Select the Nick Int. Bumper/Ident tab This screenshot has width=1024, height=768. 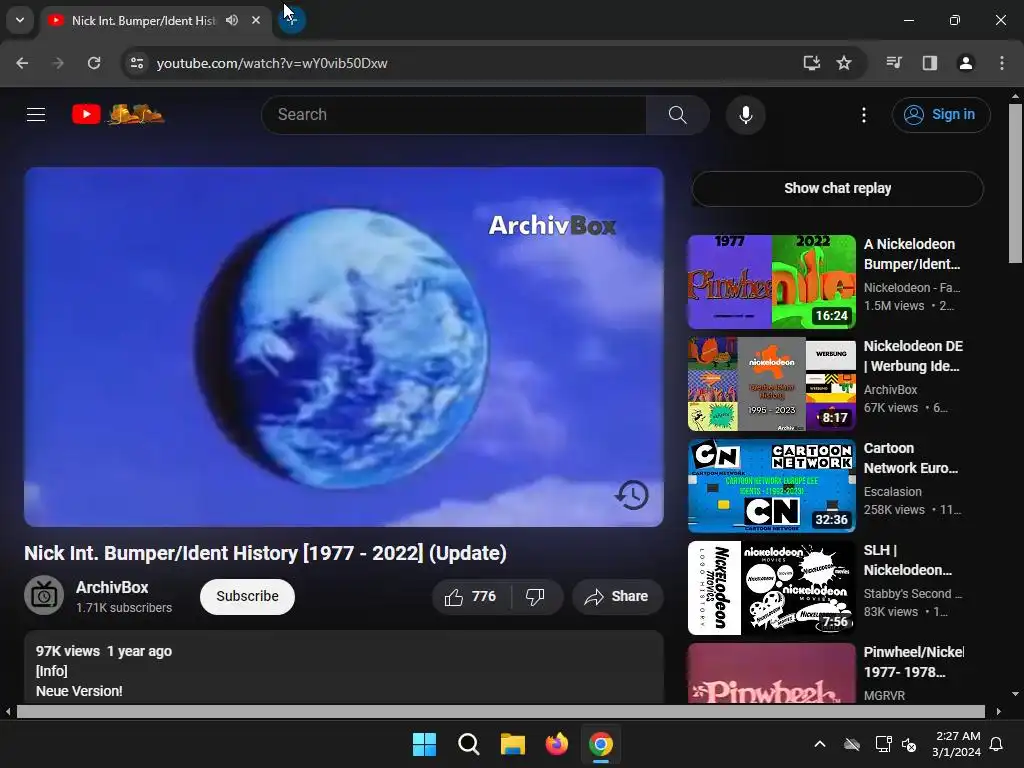pyautogui.click(x=157, y=20)
